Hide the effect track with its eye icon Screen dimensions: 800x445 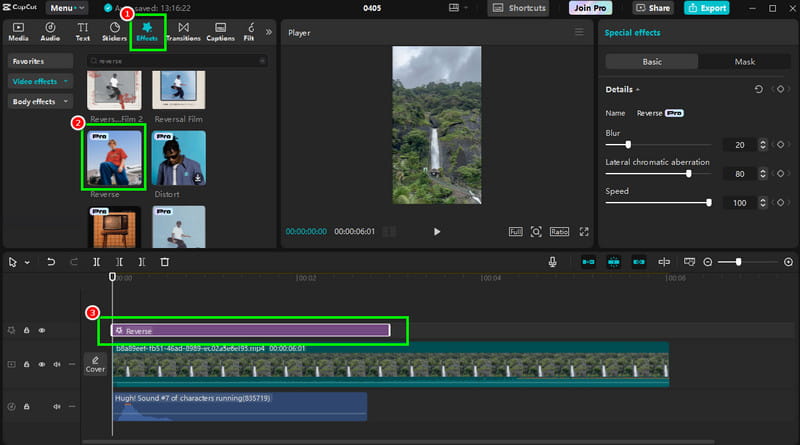point(42,330)
